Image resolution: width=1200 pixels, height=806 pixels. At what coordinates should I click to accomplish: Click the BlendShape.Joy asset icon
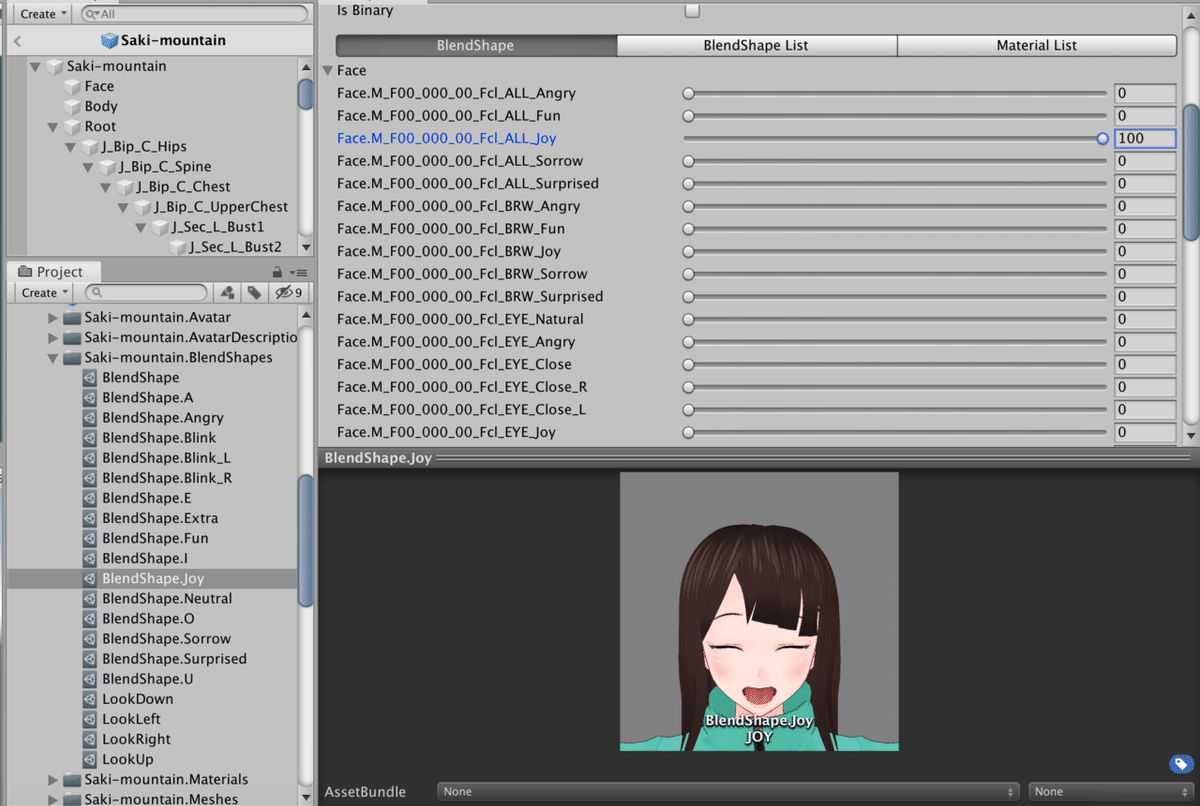(x=90, y=578)
